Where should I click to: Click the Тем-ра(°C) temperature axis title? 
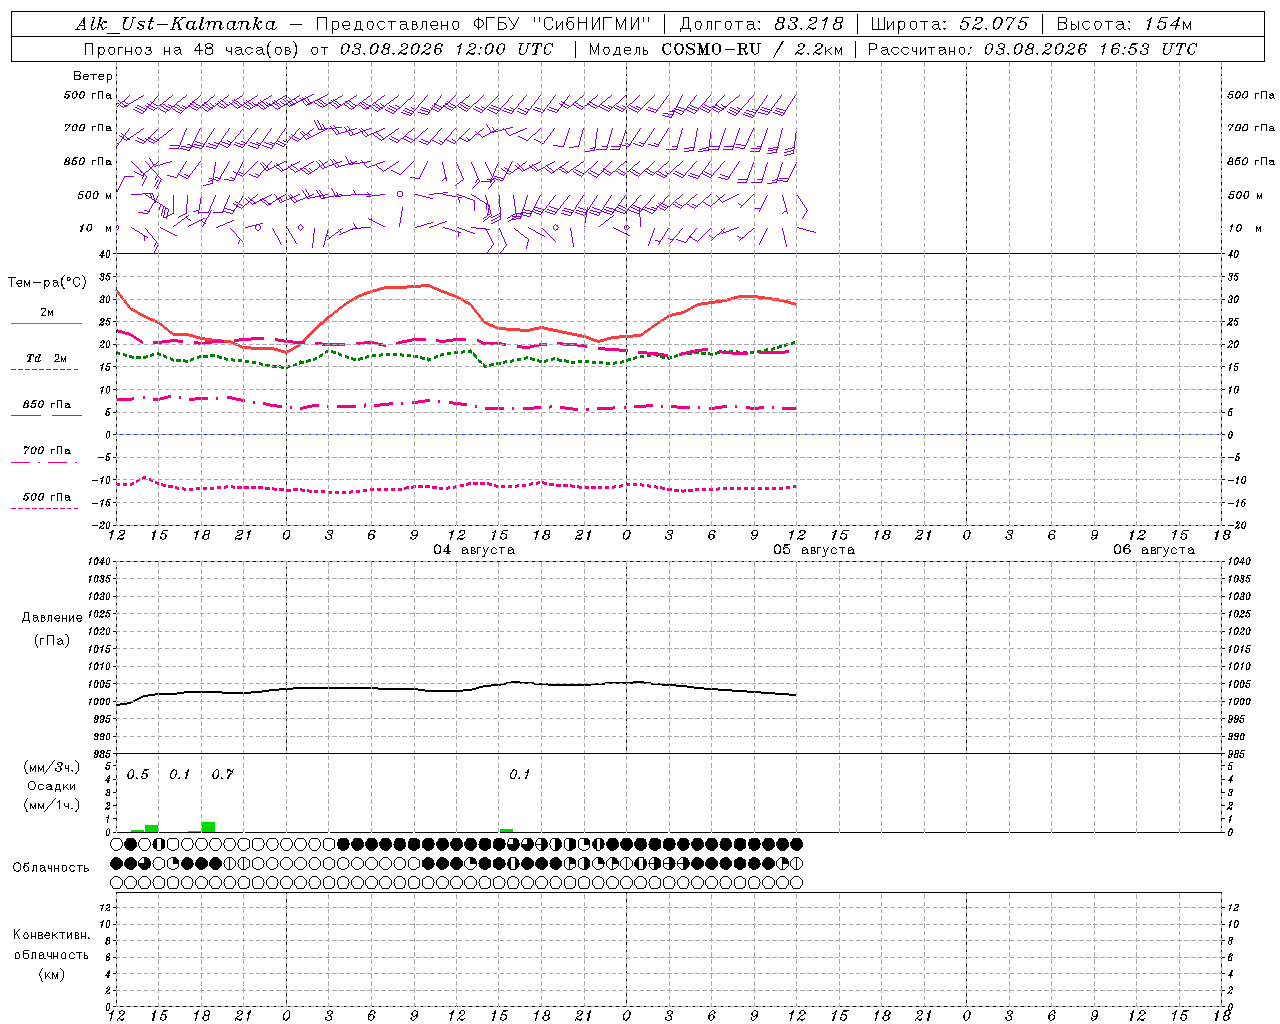tap(47, 283)
